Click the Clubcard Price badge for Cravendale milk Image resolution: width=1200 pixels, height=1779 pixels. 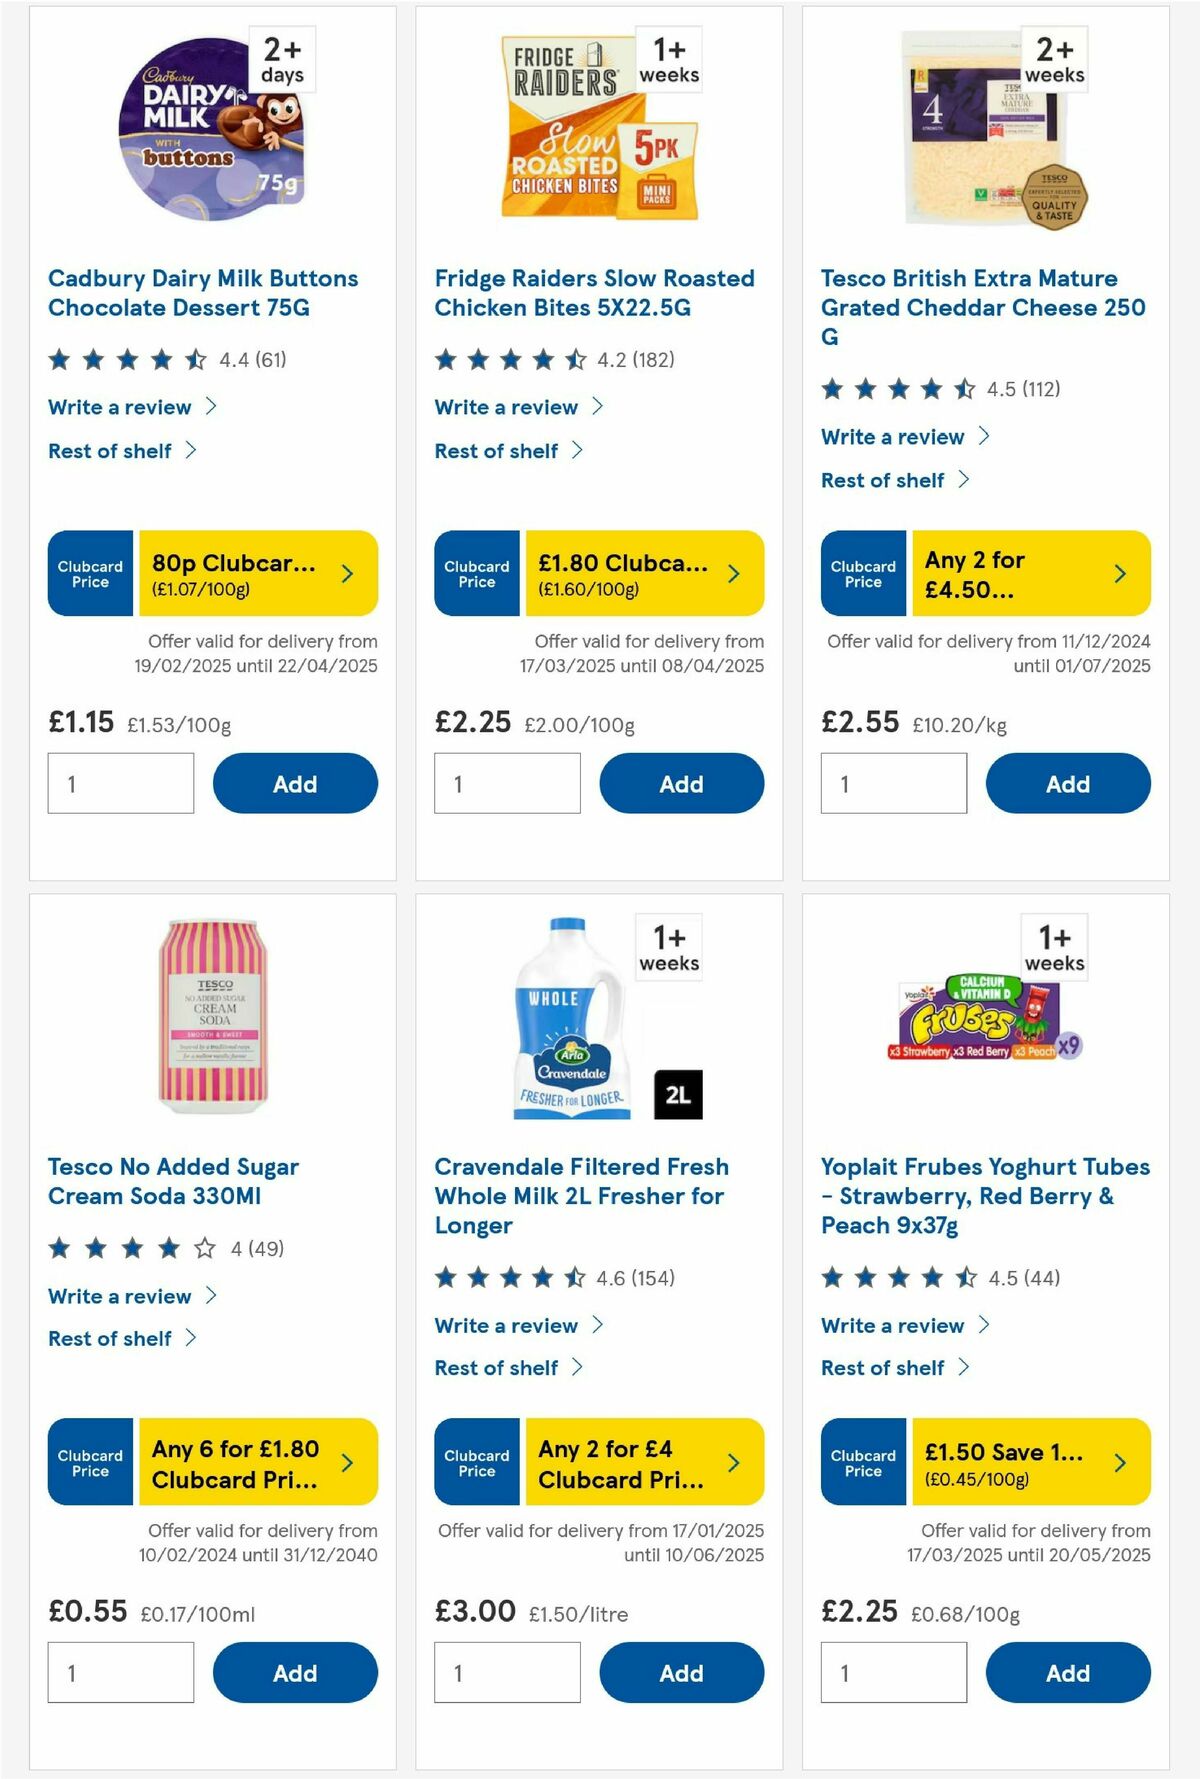coord(476,1461)
